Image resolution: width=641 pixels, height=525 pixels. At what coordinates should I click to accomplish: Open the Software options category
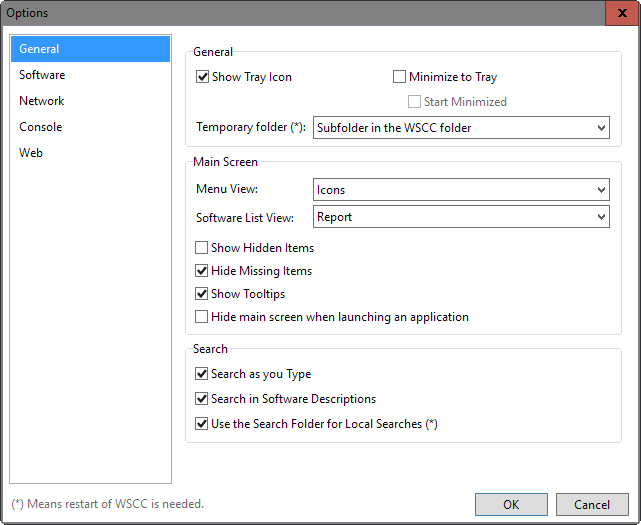coord(90,75)
